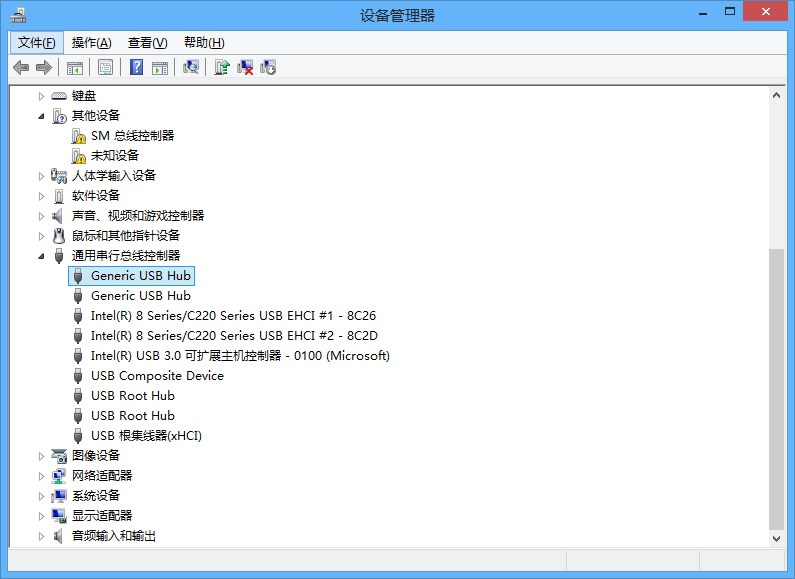Click the 系统设备 computer icon
The image size is (795, 579).
[59, 496]
